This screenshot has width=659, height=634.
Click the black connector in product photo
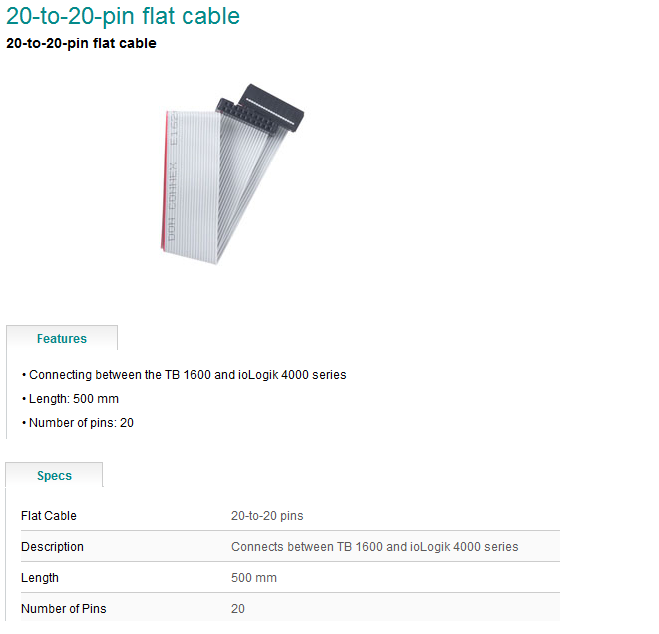(261, 110)
